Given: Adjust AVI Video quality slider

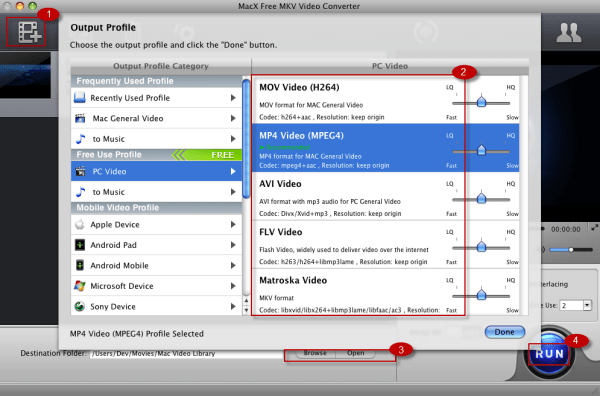Looking at the screenshot, I should click(481, 199).
